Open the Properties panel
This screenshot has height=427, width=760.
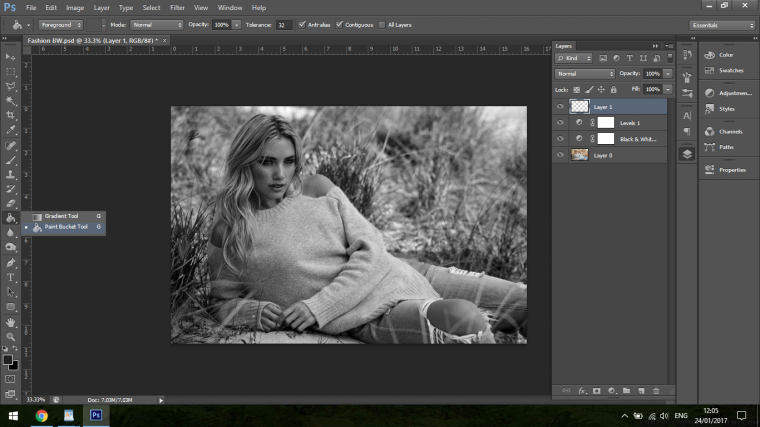coord(732,170)
